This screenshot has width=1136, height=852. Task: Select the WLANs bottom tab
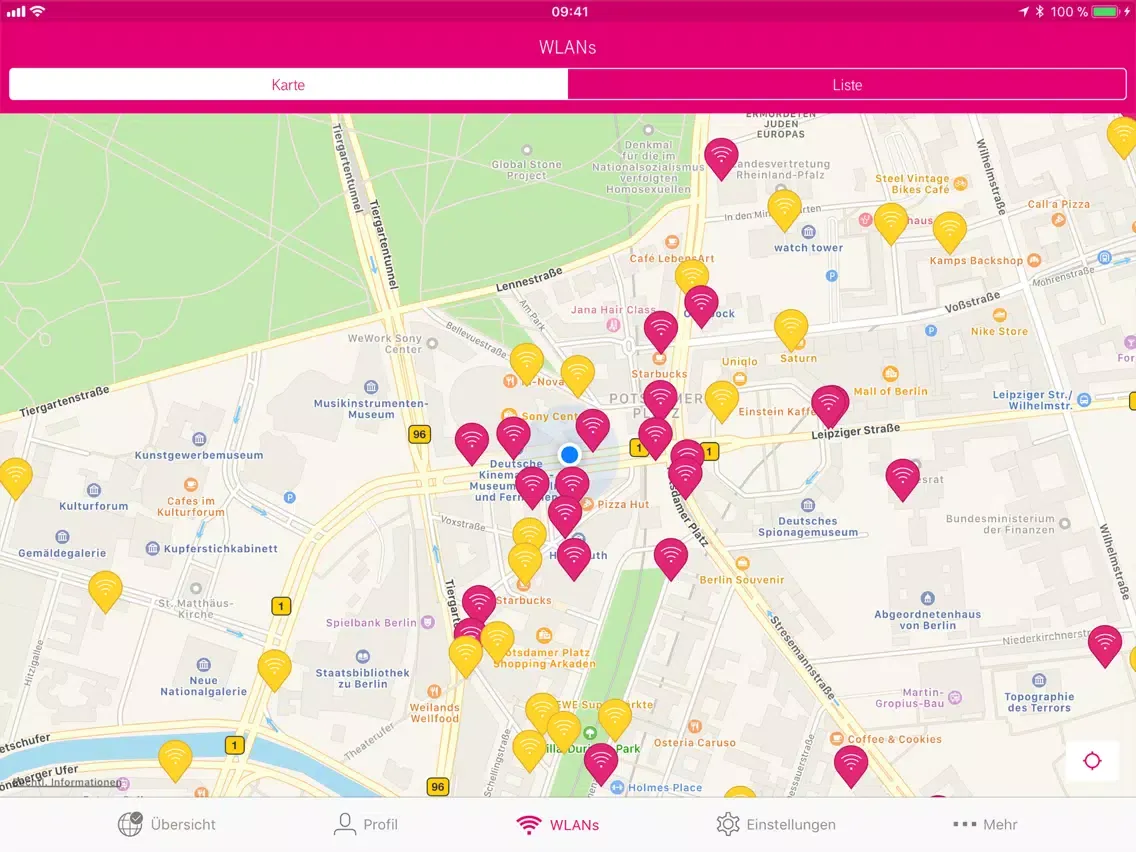coord(557,824)
